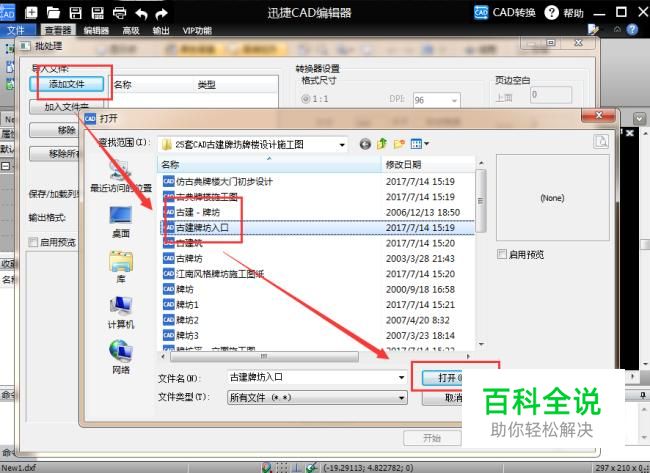Image resolution: width=650 pixels, height=473 pixels.
Task: Go to 计算机 in places bar
Action: pyautogui.click(x=121, y=313)
